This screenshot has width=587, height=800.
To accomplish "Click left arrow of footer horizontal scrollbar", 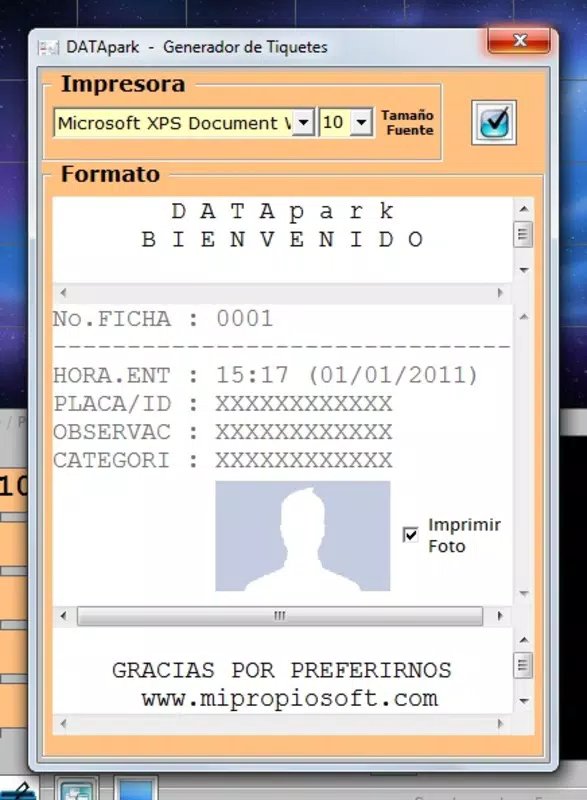I will click(x=63, y=723).
